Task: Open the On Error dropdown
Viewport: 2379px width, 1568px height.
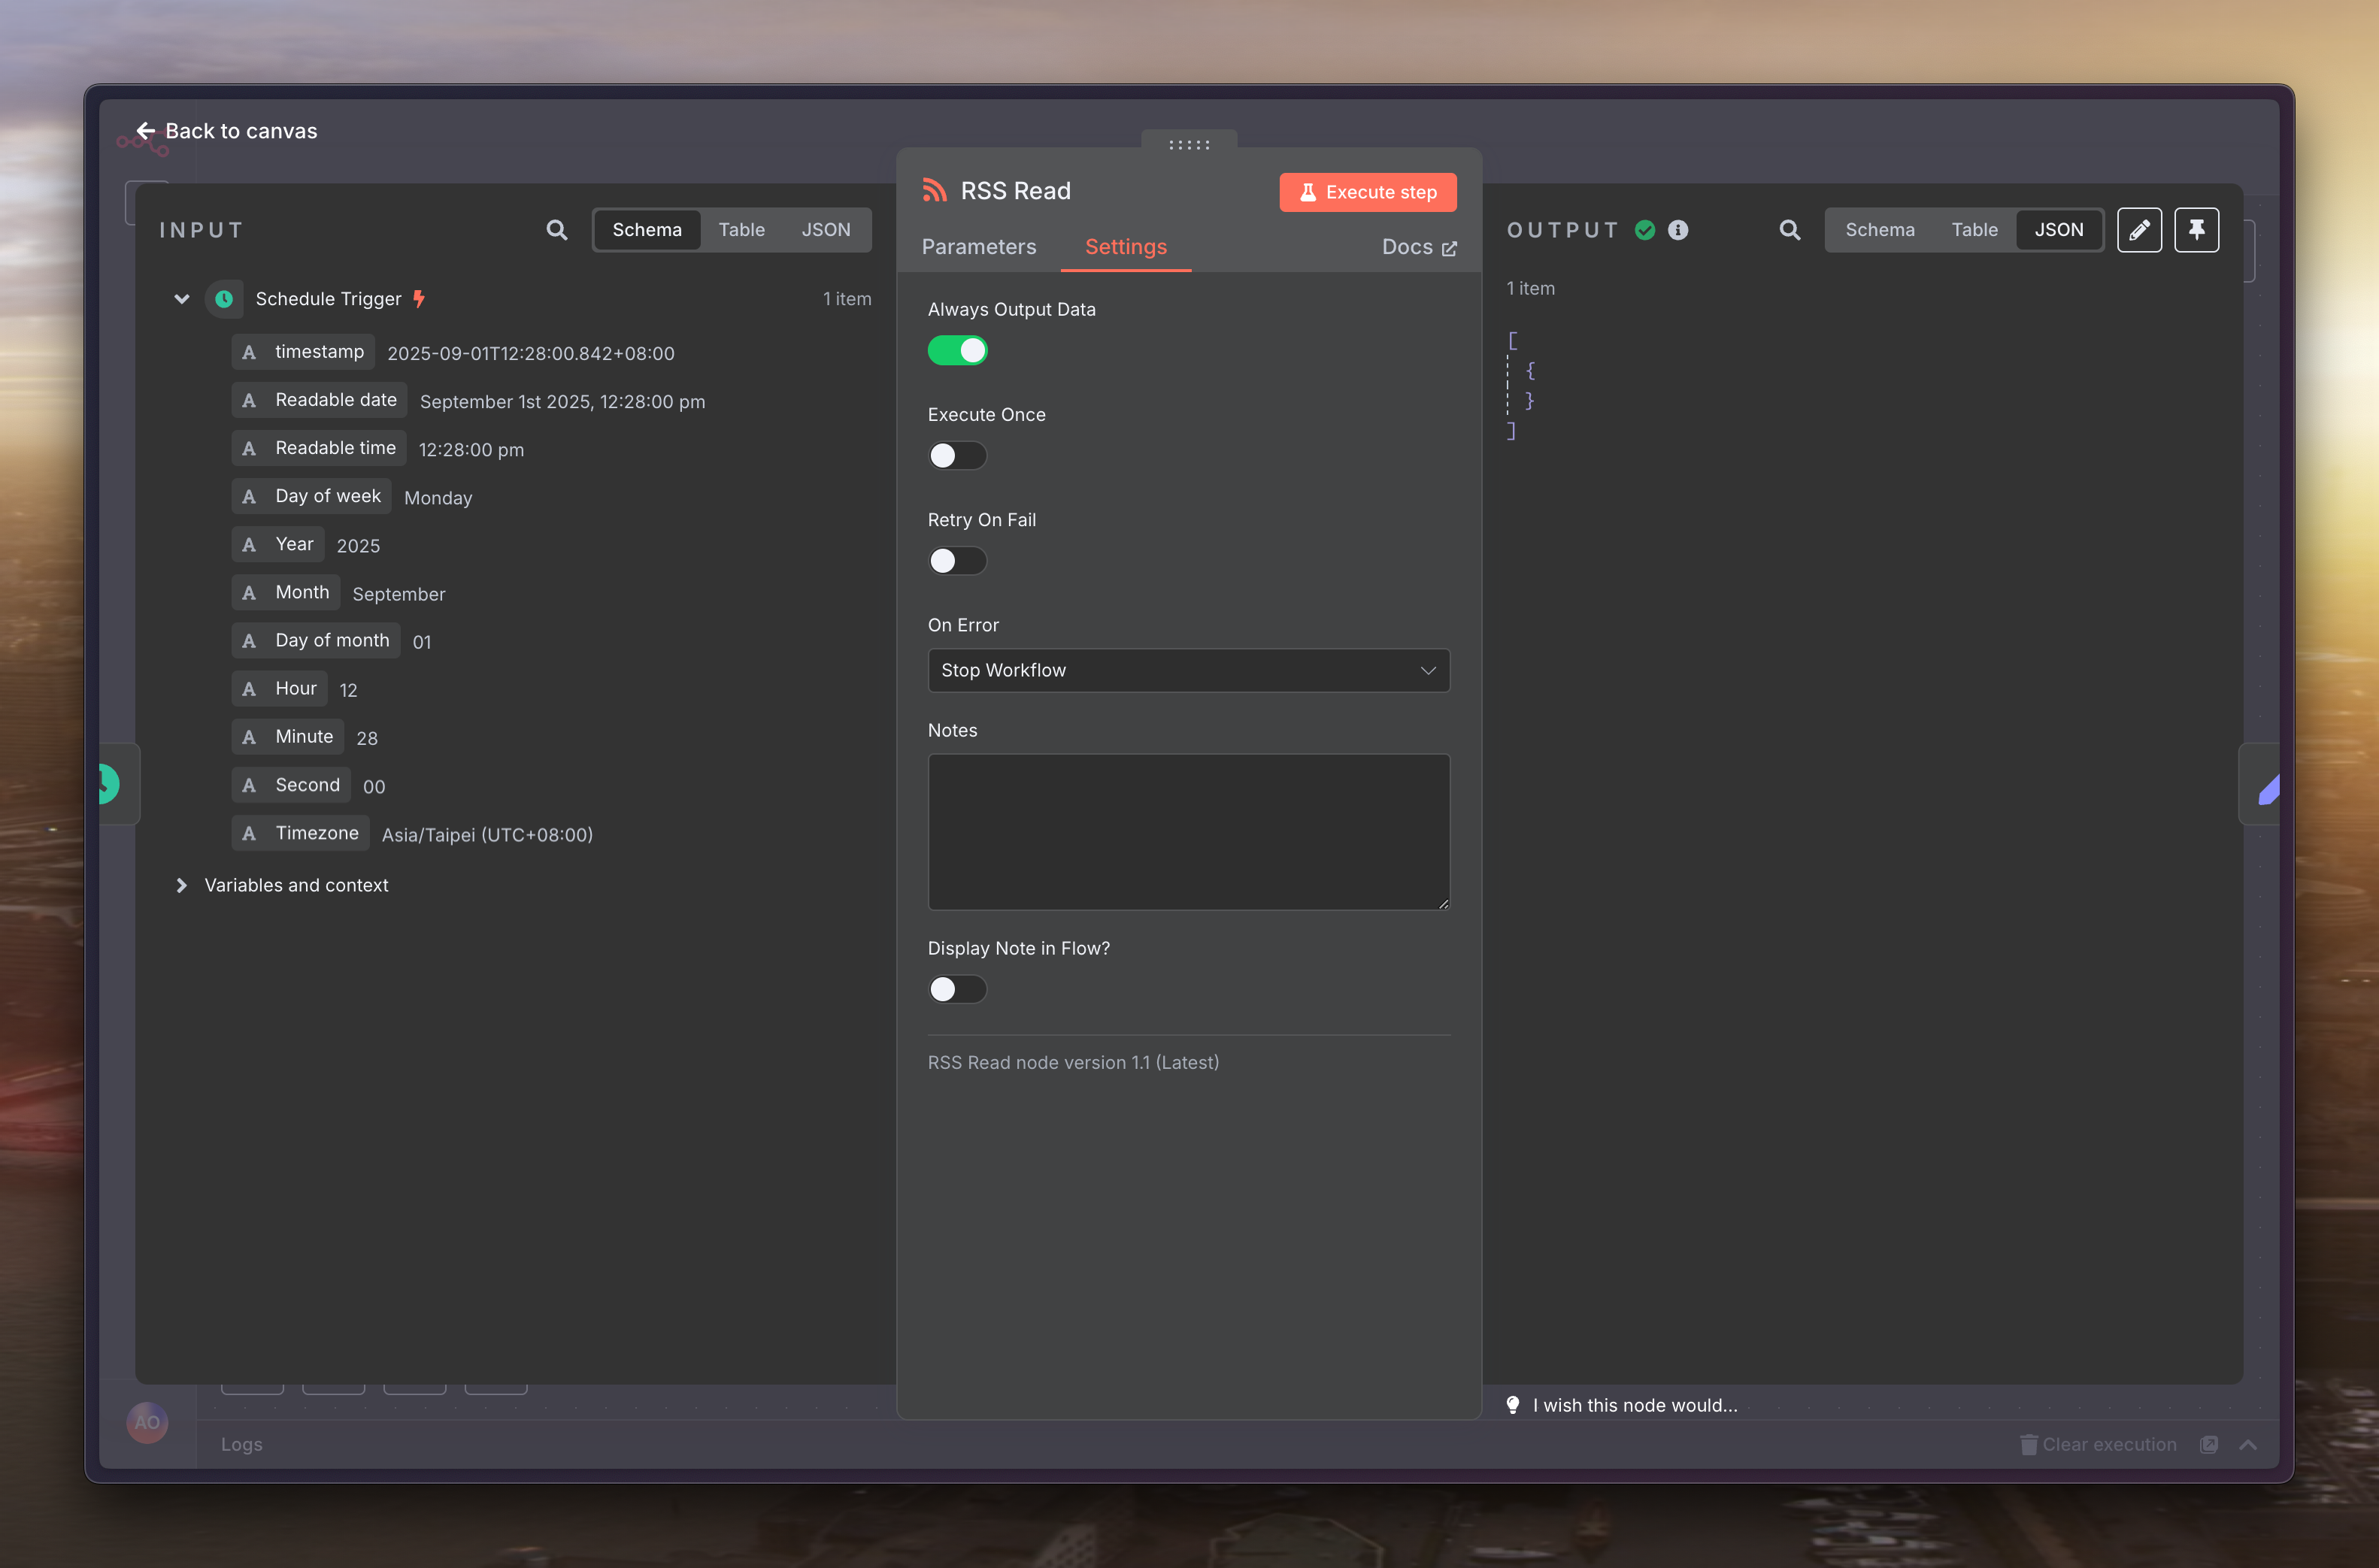Action: [x=1188, y=670]
